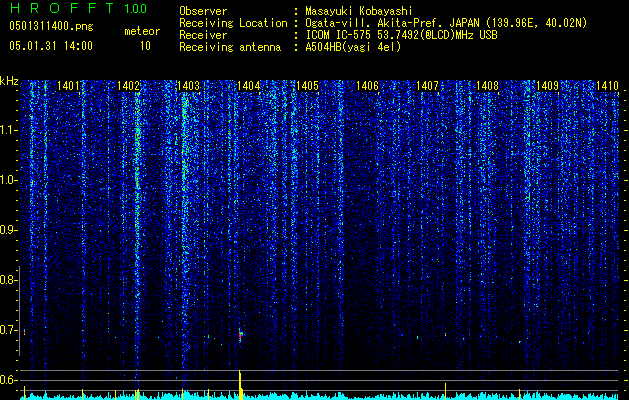Click the 1404 time marker

pyautogui.click(x=248, y=85)
